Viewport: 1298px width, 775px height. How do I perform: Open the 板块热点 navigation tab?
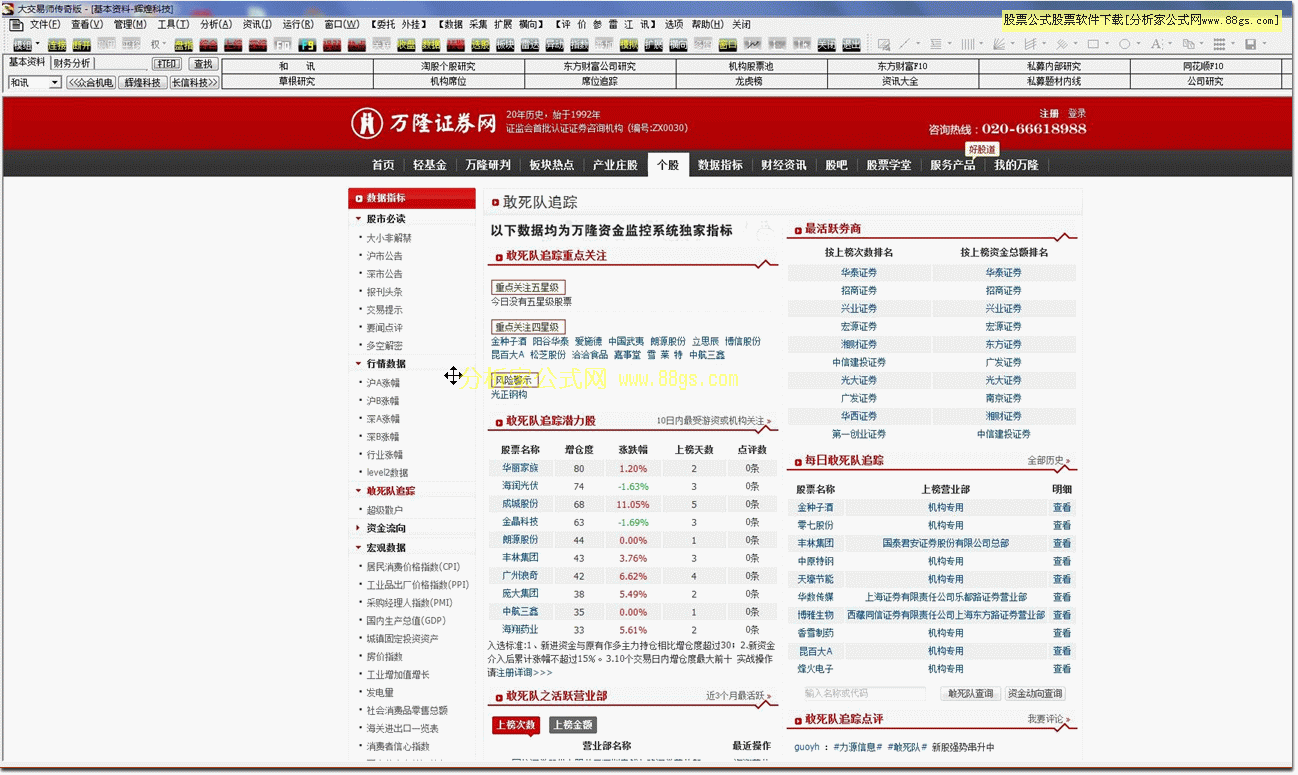coord(551,165)
